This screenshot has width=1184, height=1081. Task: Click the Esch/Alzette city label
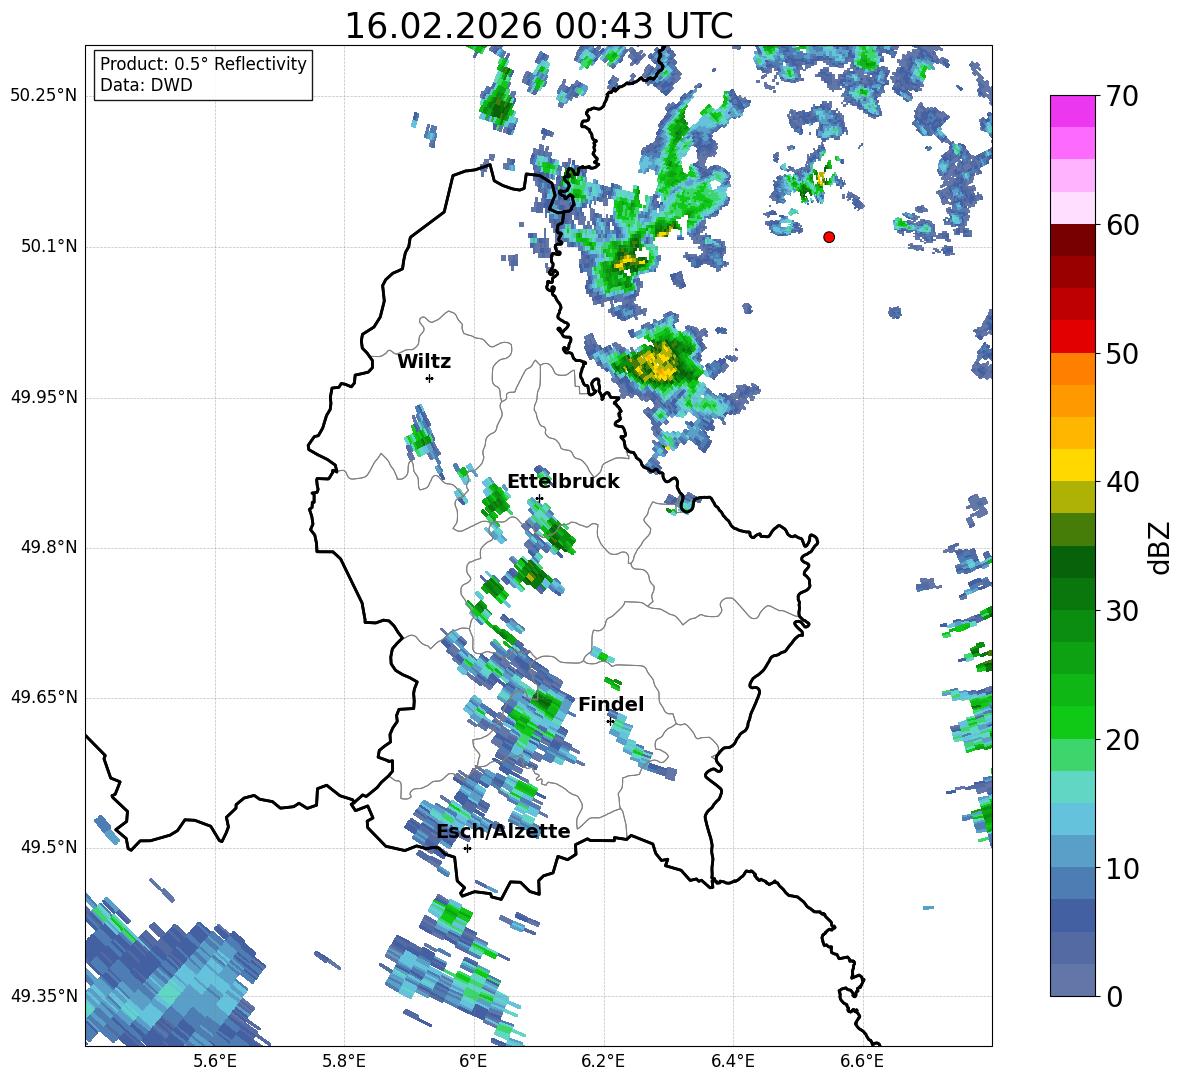click(503, 831)
